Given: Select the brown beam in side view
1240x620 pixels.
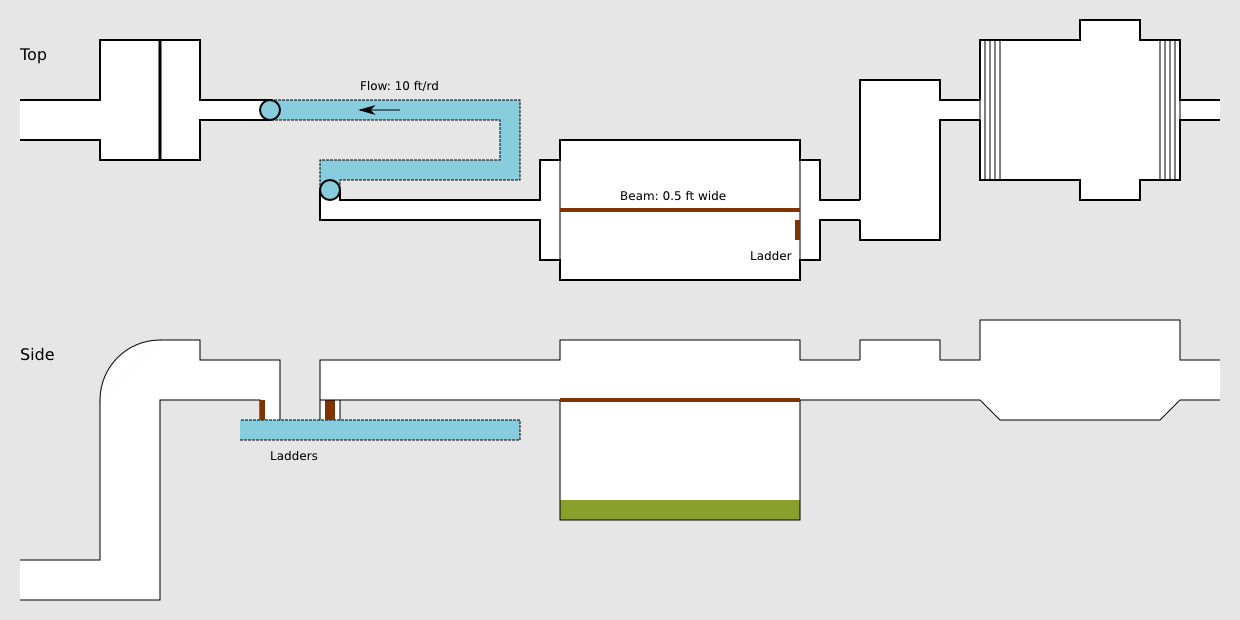Looking at the screenshot, I should (x=680, y=400).
